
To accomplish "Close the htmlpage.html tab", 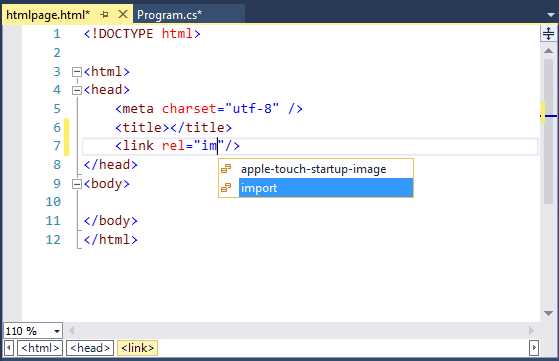I will (123, 14).
